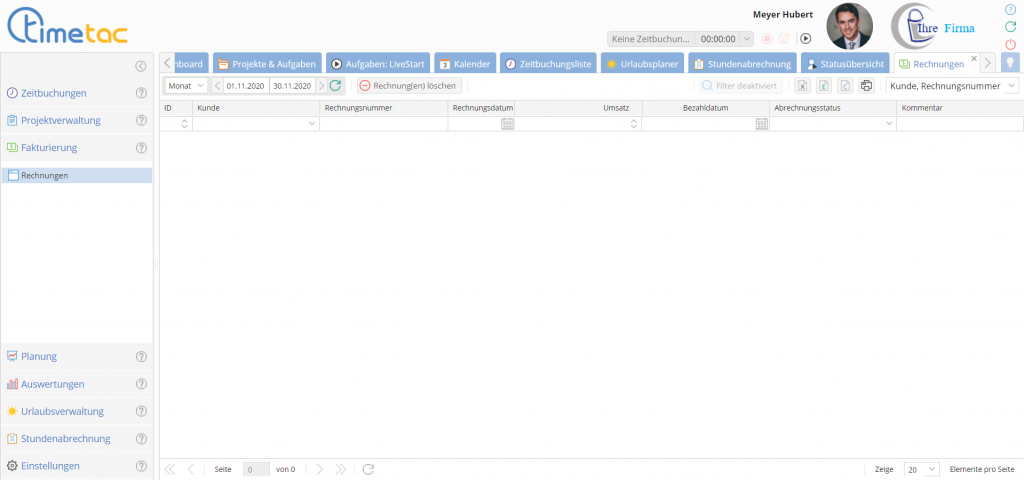This screenshot has width=1024, height=480.
Task: Open the Abrechnungsstatus filter dropdown
Action: click(x=889, y=124)
